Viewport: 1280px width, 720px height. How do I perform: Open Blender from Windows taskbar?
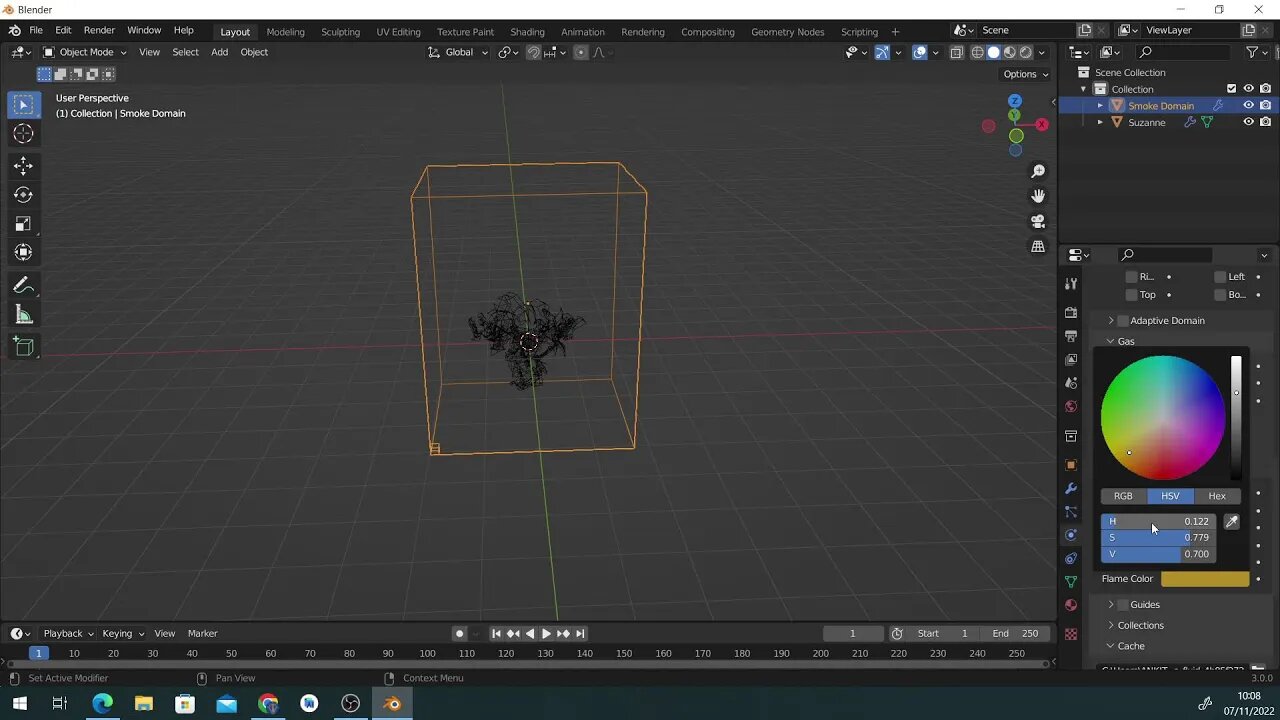tap(392, 704)
